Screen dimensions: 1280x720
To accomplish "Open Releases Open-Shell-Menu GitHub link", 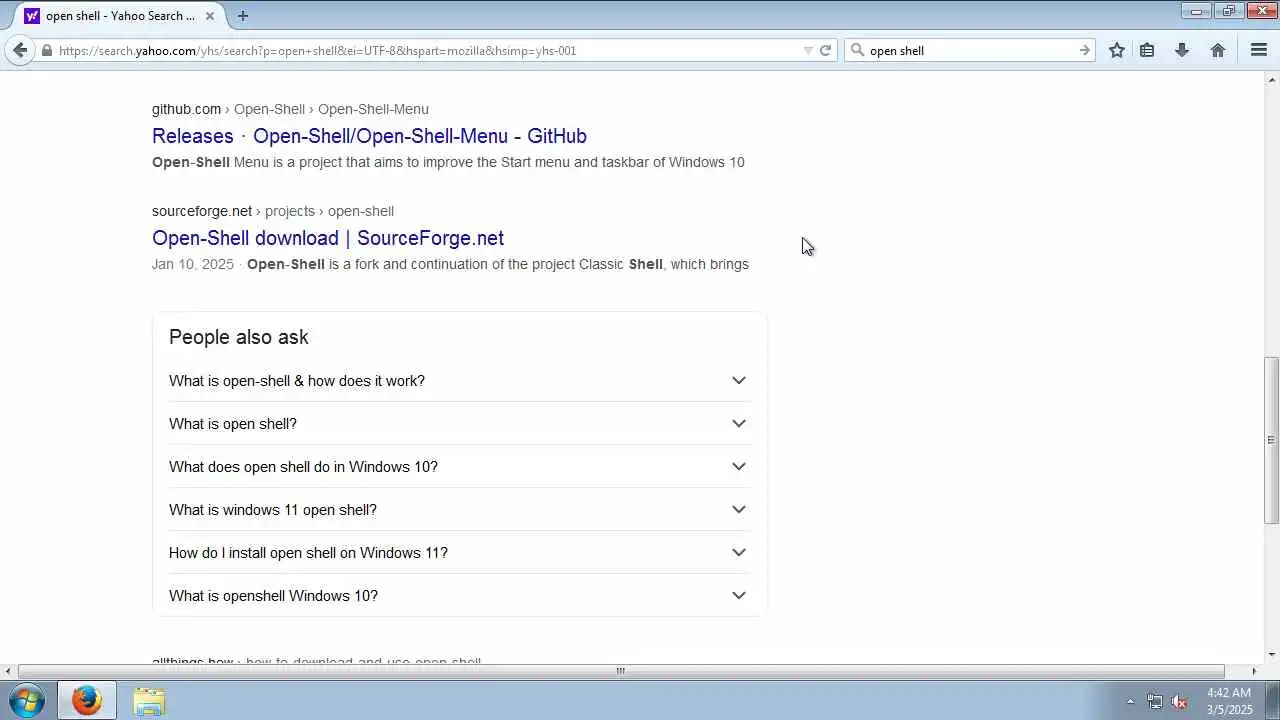I will (369, 136).
